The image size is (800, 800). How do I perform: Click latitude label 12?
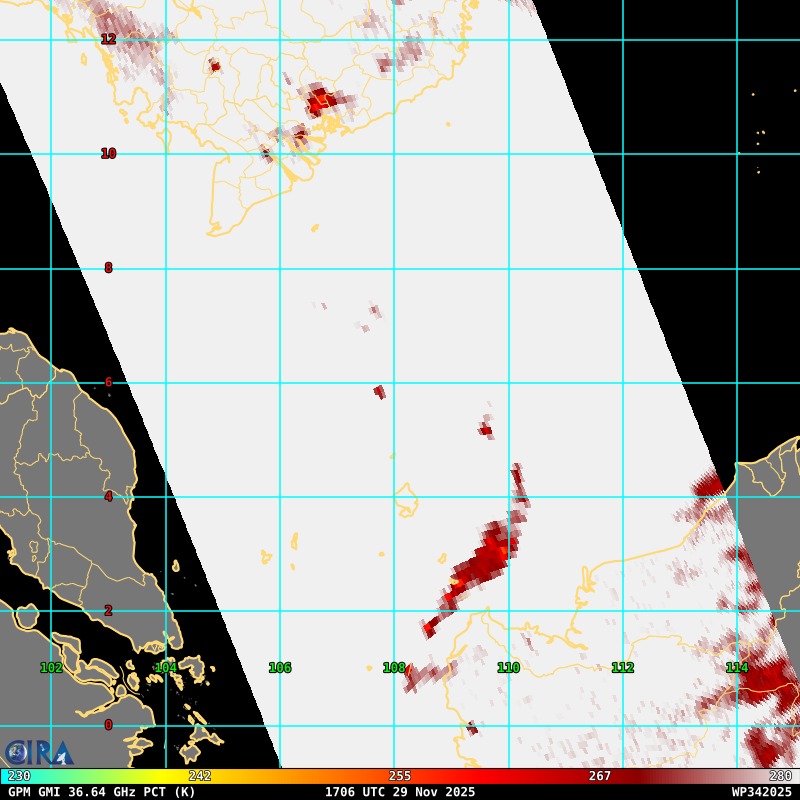(x=108, y=39)
